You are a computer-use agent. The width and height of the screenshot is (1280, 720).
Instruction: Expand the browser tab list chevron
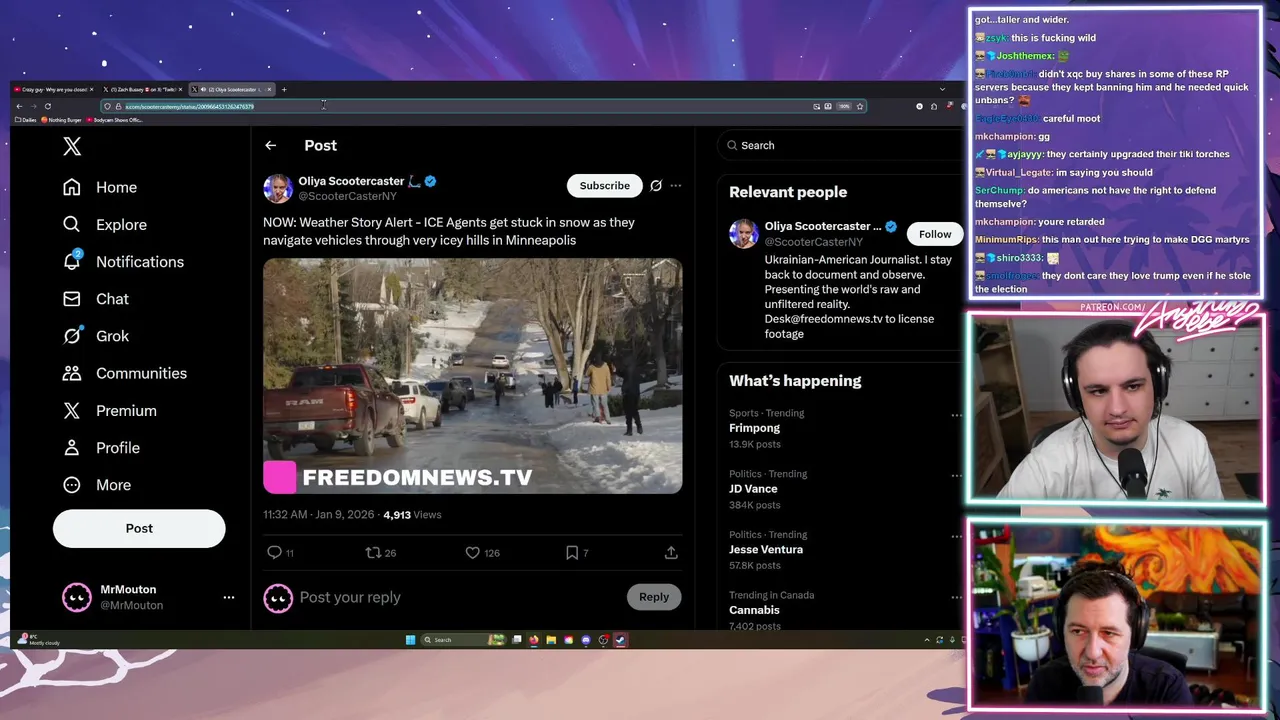942,89
